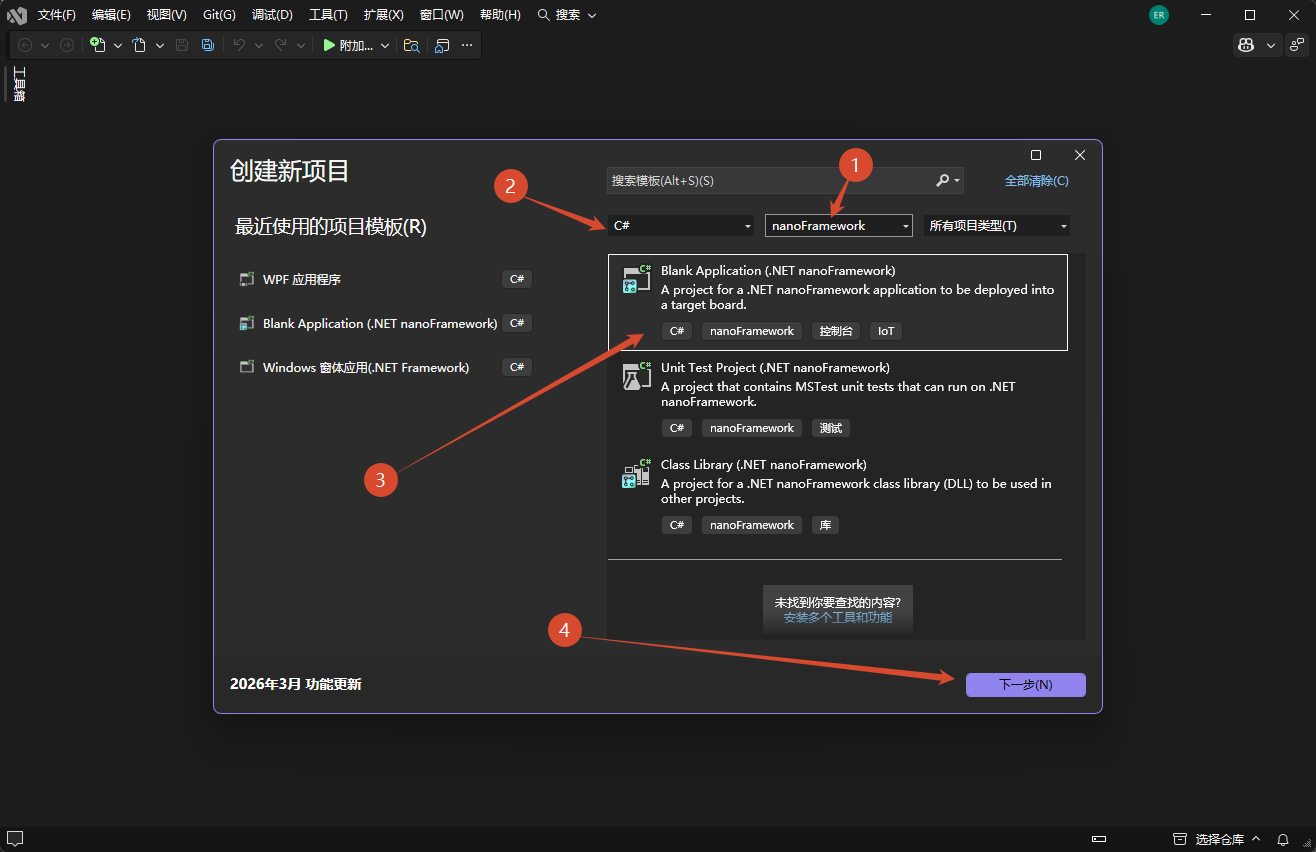Click the window layout icon in toolbar
1316x852 pixels.
(x=442, y=45)
